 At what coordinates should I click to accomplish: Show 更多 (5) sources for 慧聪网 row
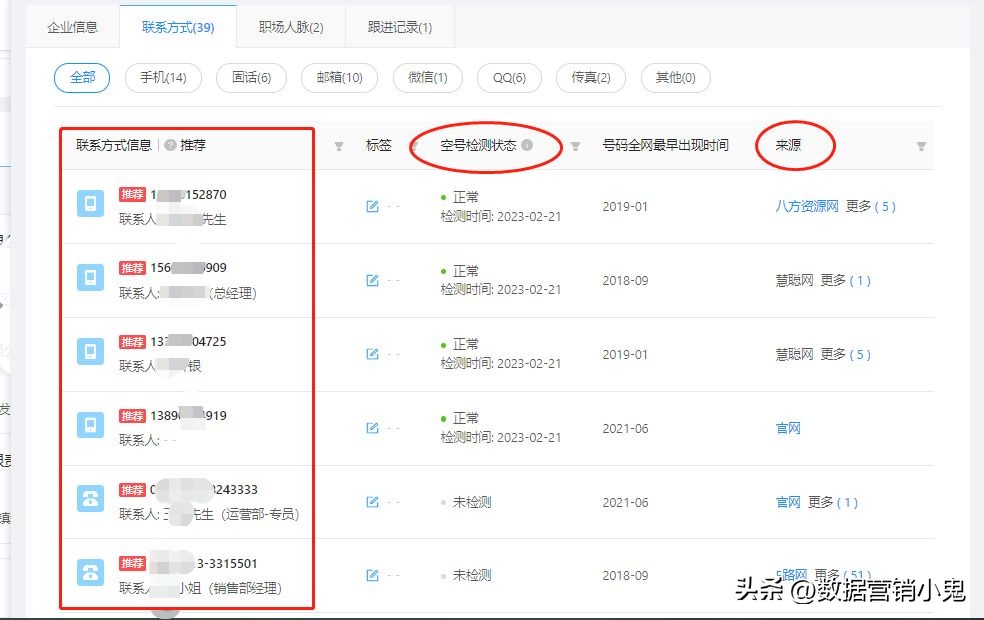845,355
